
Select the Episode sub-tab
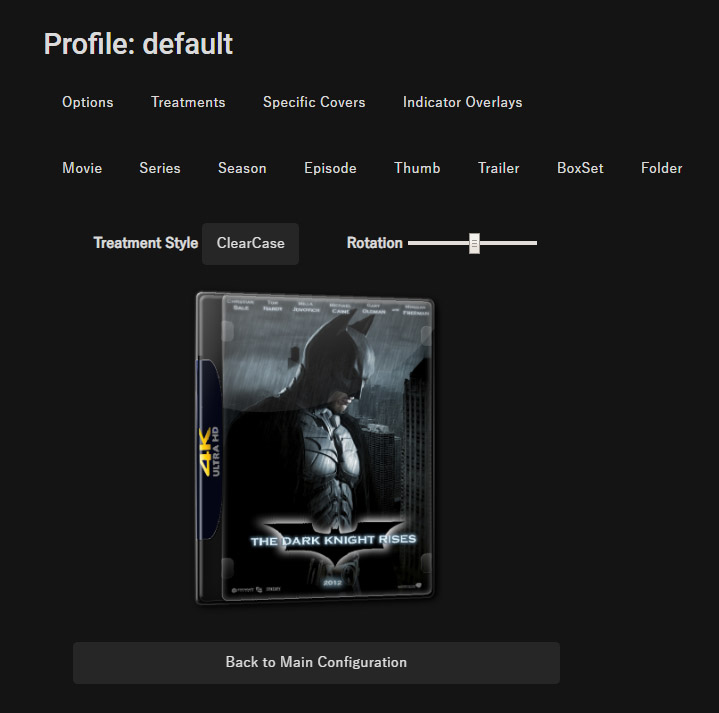330,168
